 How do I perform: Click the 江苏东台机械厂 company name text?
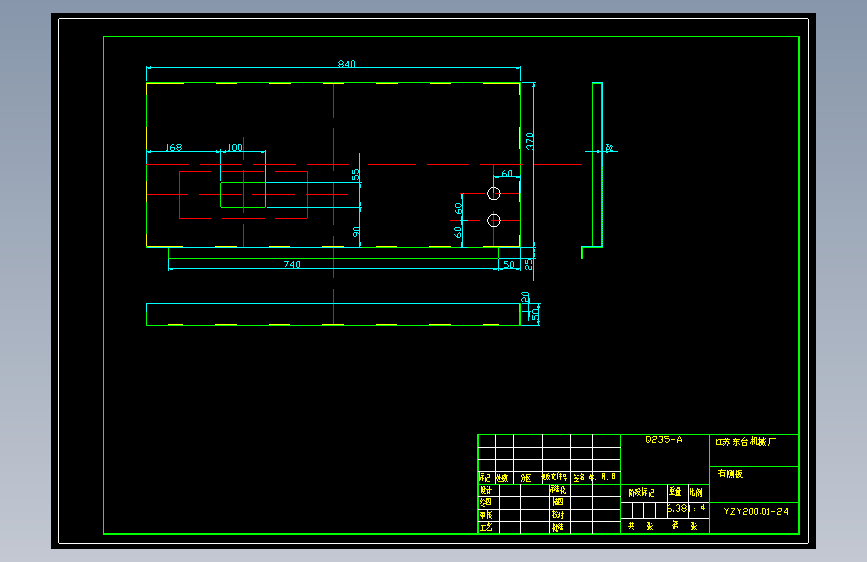(746, 442)
